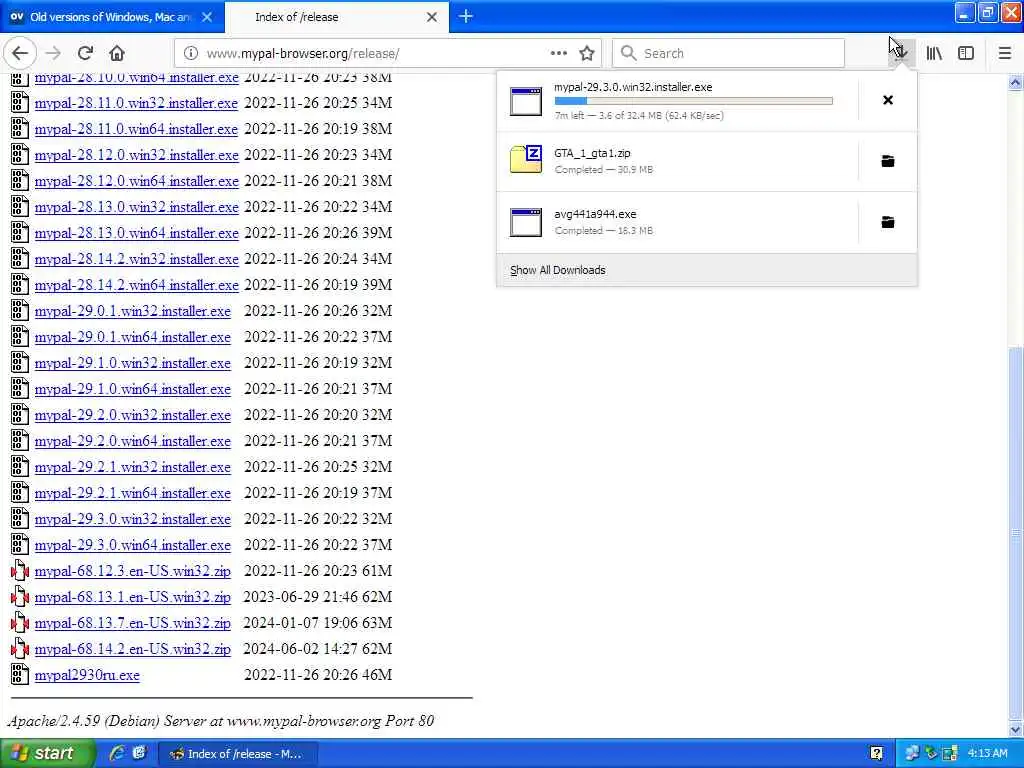Close the Old versions of Windows tab
This screenshot has width=1024, height=768.
[x=207, y=17]
